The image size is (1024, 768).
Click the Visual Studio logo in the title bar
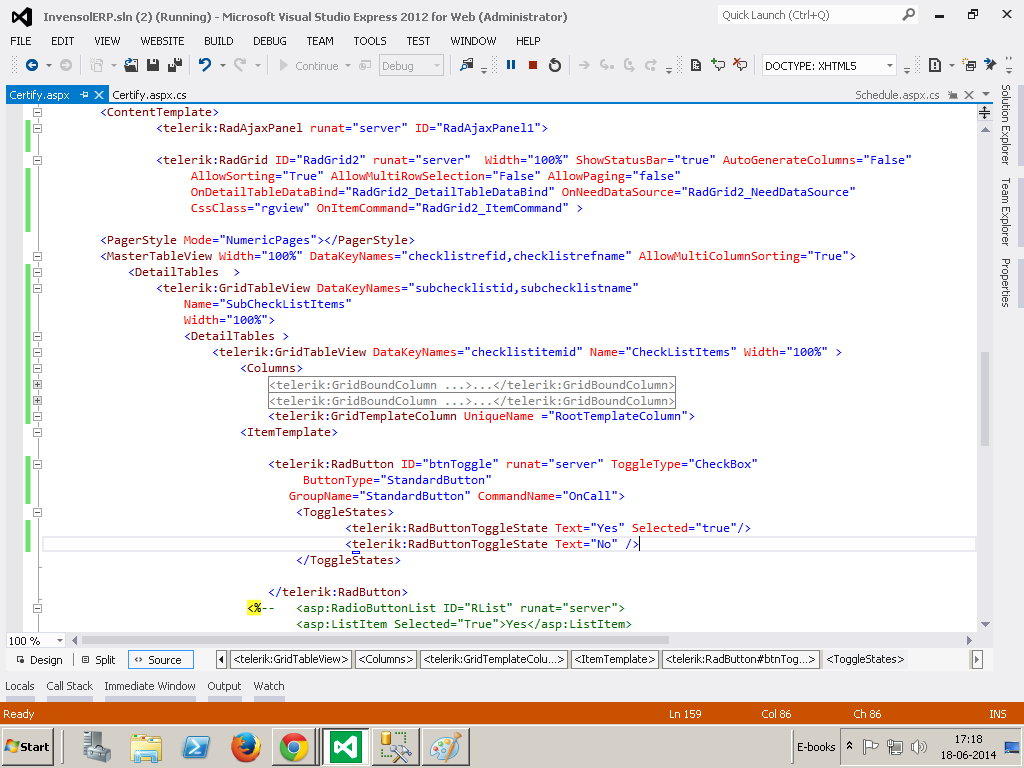pos(22,16)
